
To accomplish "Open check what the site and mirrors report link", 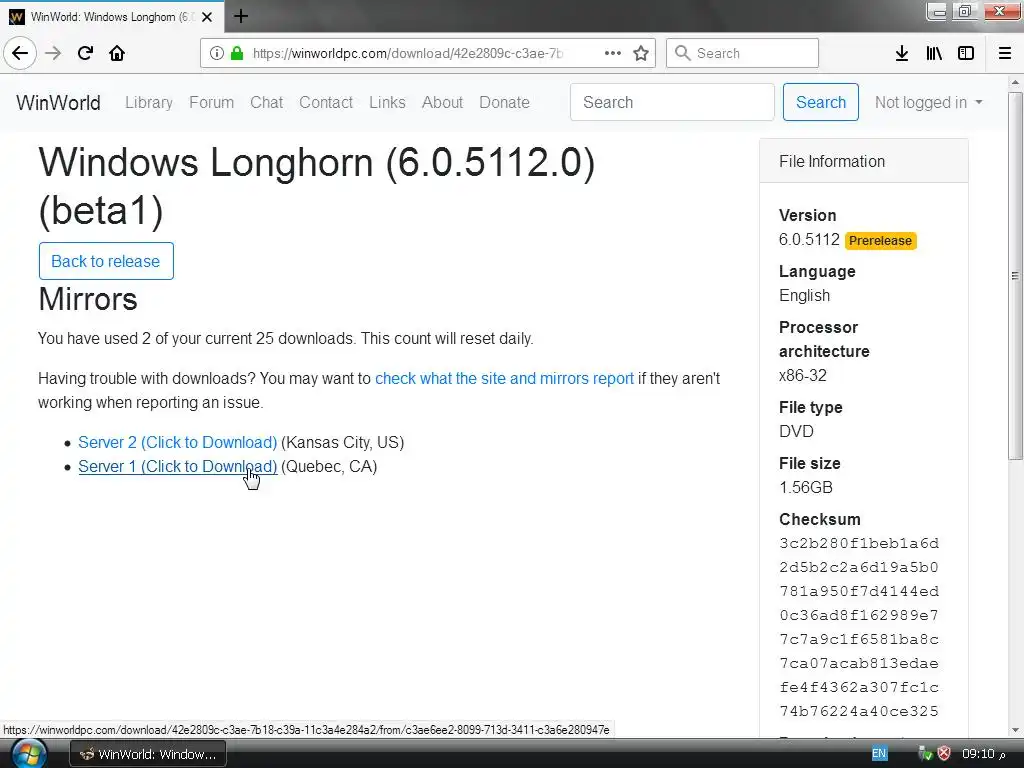I will pos(504,378).
